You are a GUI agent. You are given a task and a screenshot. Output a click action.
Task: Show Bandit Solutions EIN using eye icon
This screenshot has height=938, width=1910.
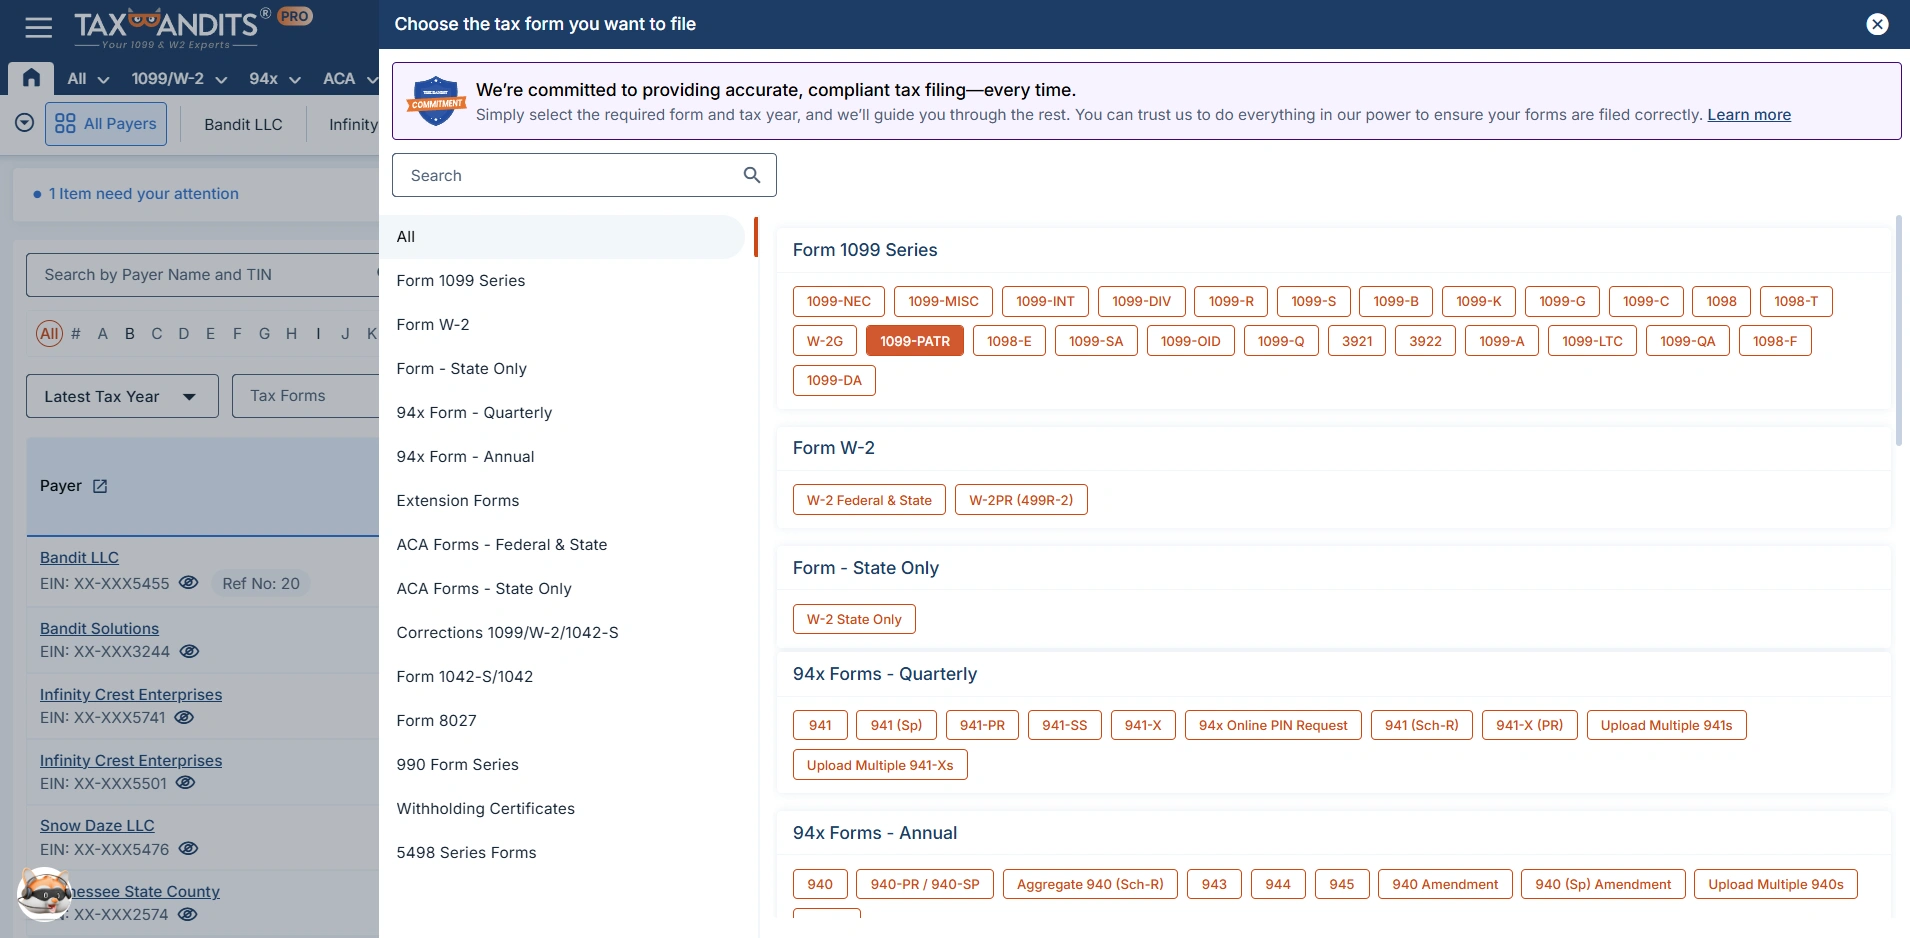click(189, 651)
